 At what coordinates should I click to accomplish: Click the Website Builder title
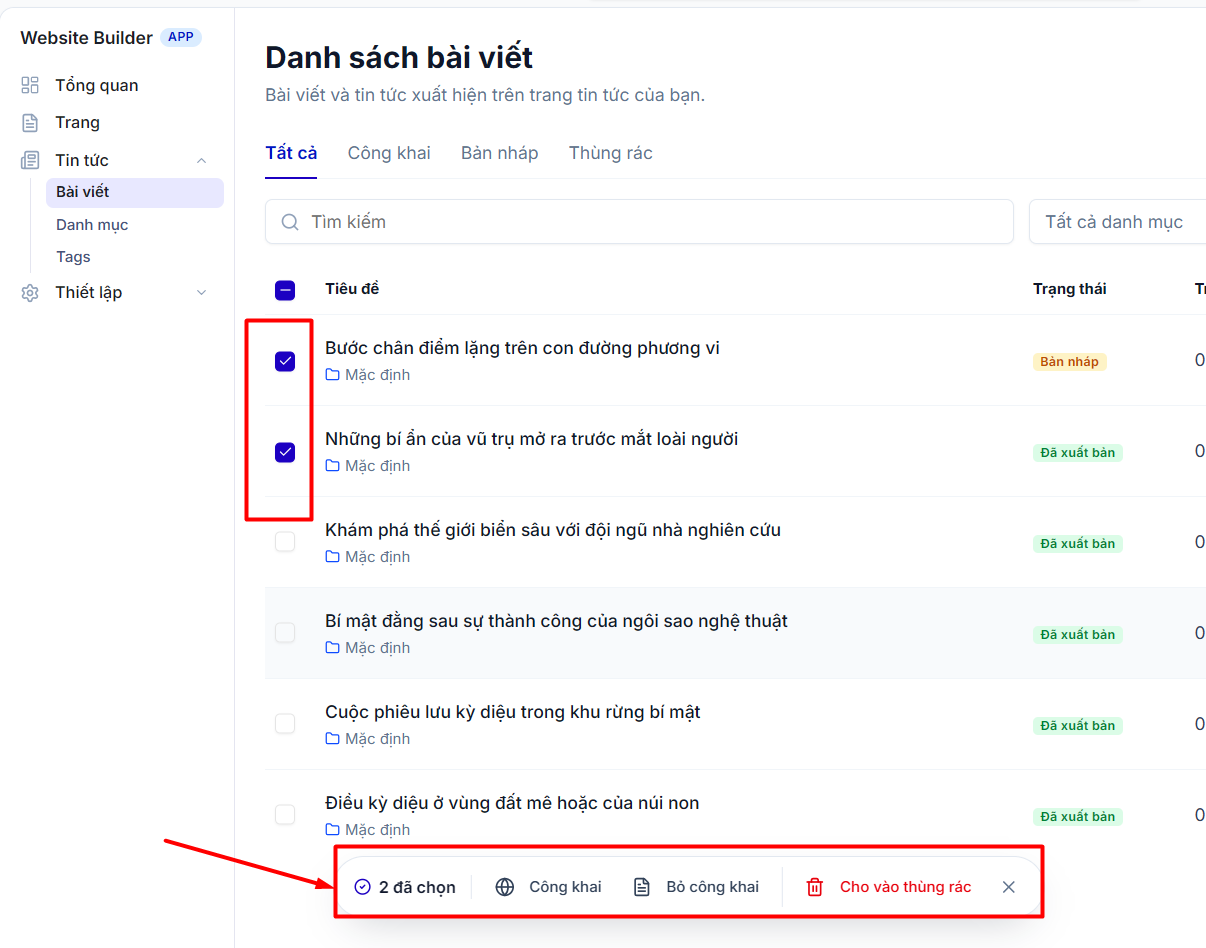(87, 38)
